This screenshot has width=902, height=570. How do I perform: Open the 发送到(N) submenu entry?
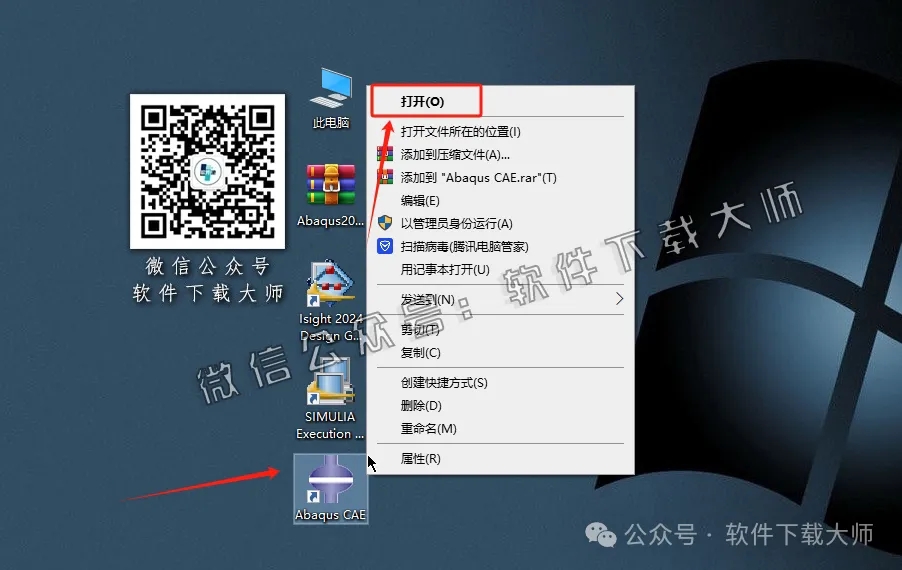[x=500, y=299]
